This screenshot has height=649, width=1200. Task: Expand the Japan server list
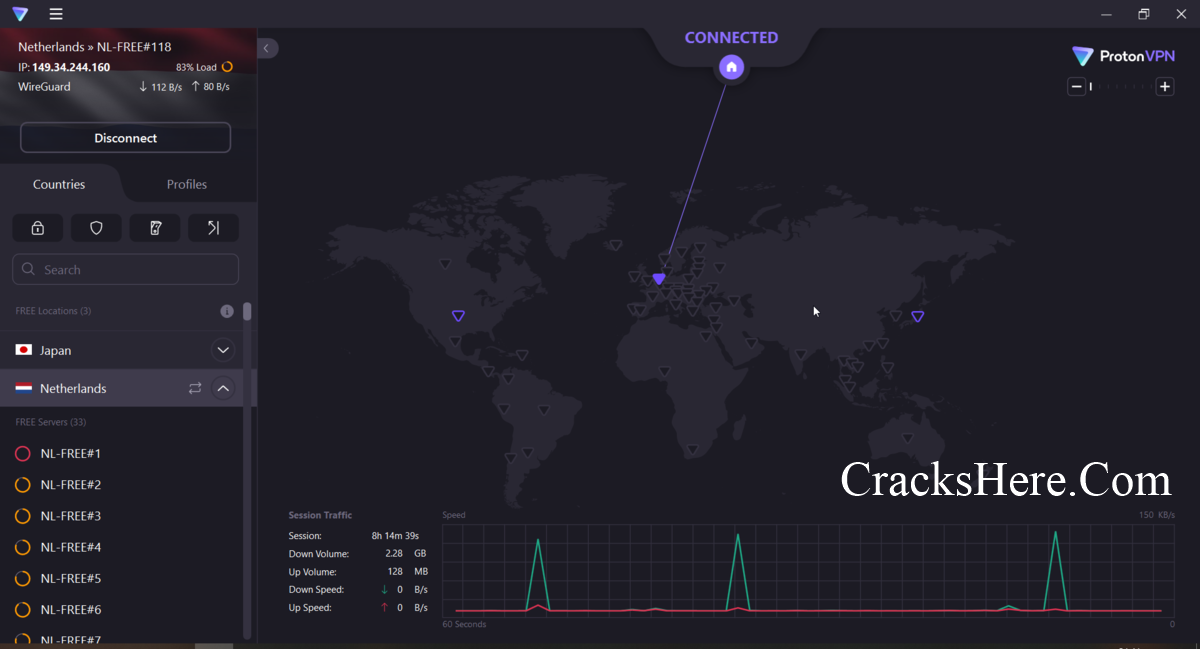[223, 350]
